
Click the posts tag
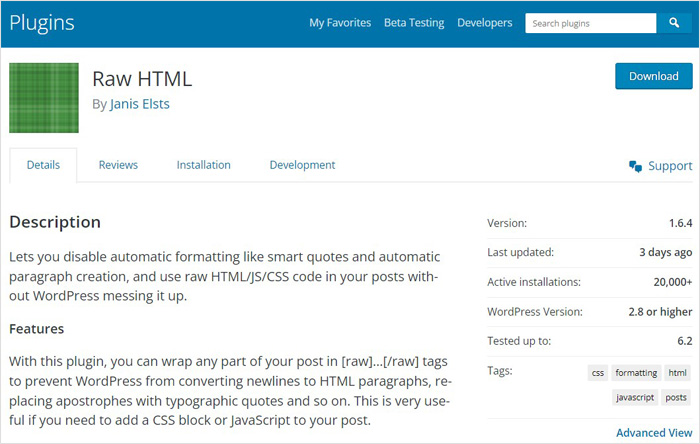tap(676, 397)
